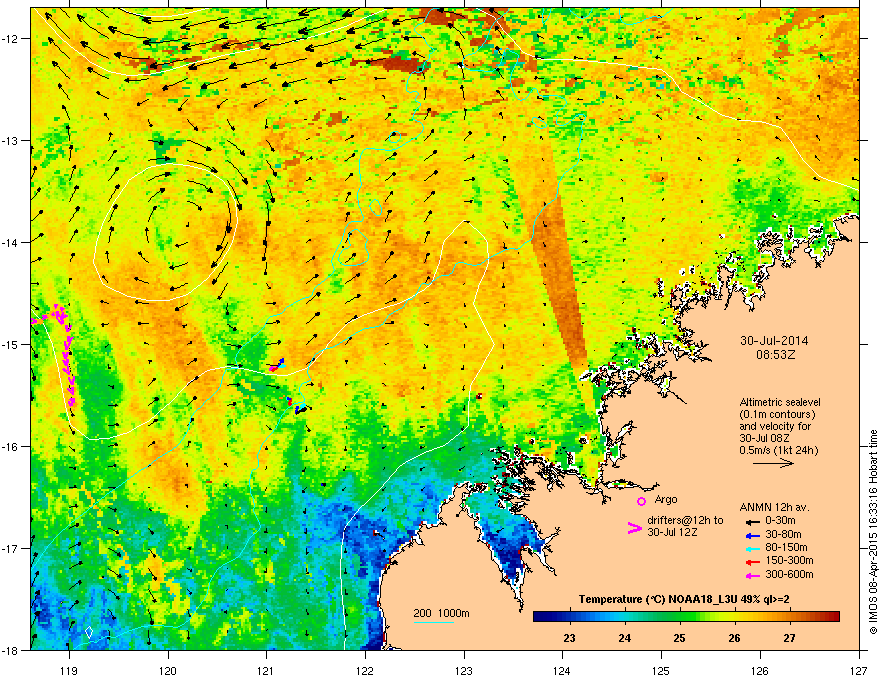Click the magenta 300-600m arrow legend symbol
880x680 pixels.
752,576
